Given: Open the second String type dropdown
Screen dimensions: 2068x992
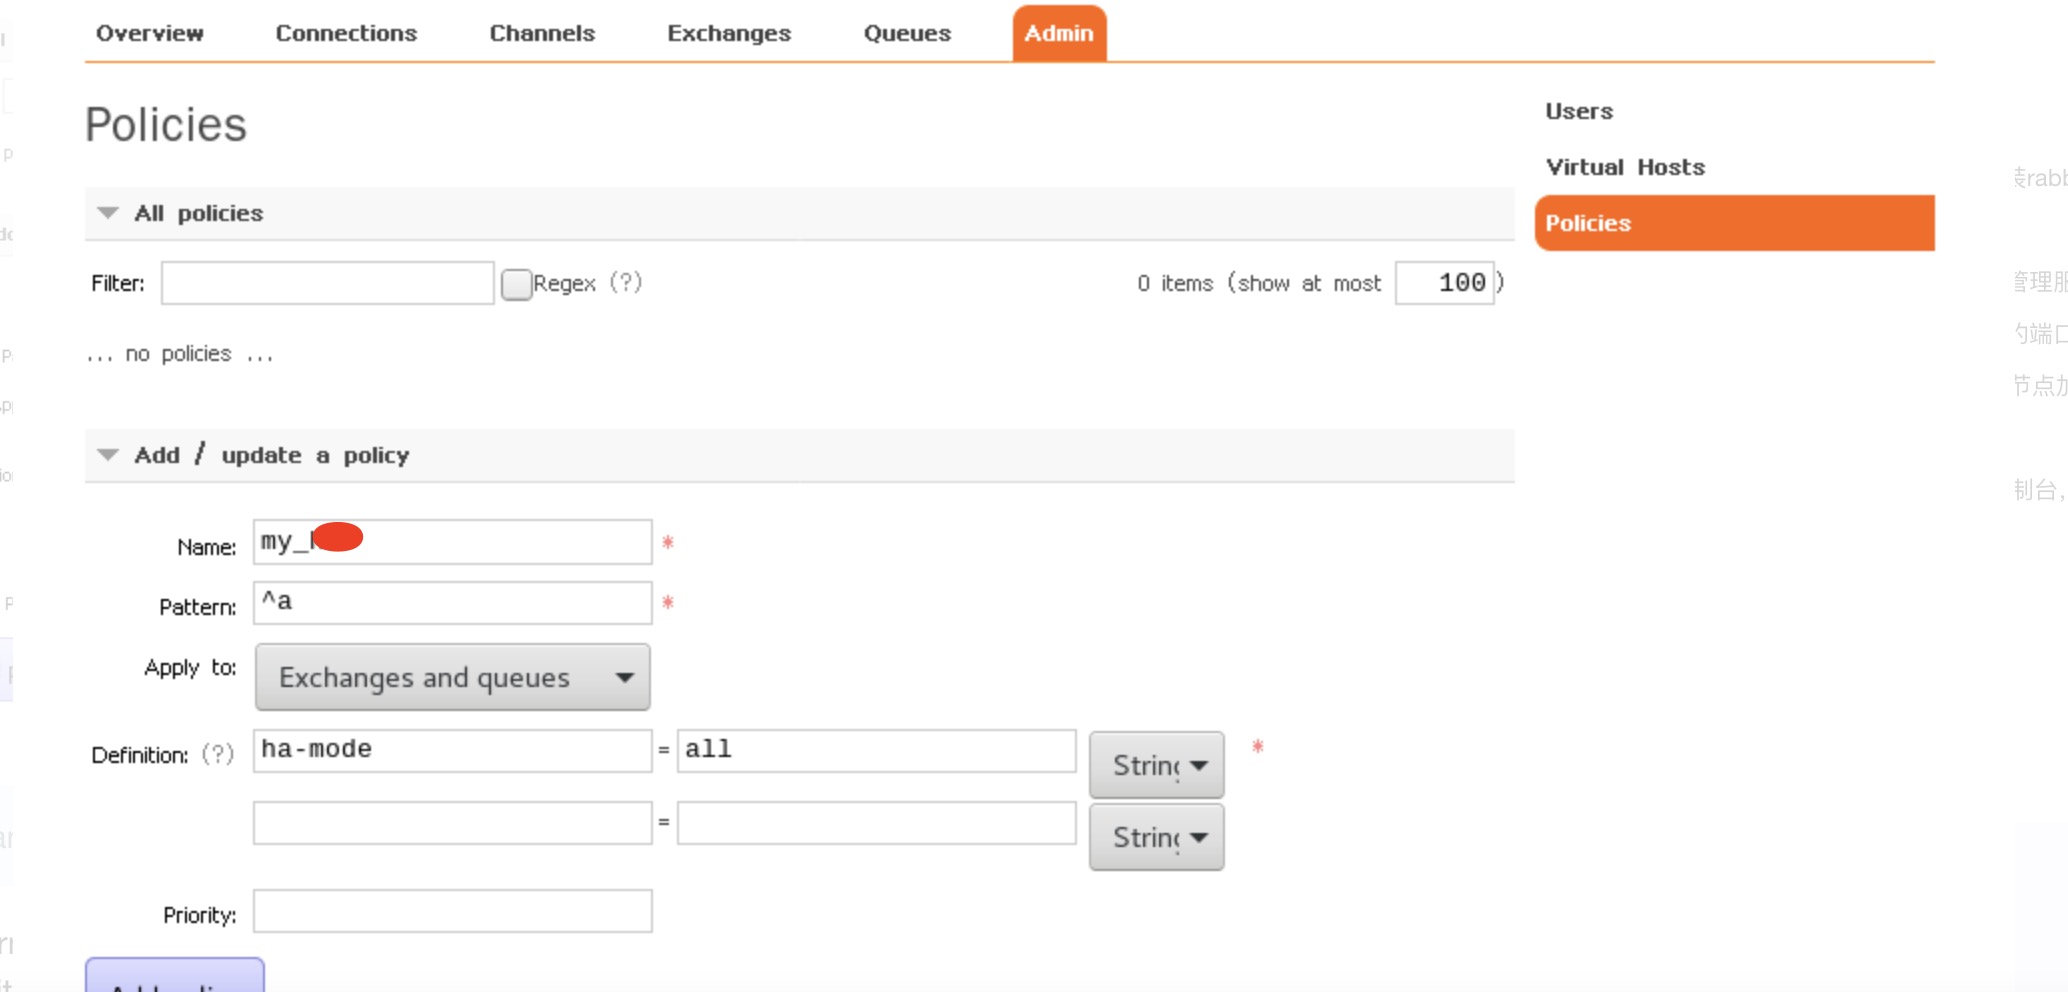Looking at the screenshot, I should (1156, 836).
